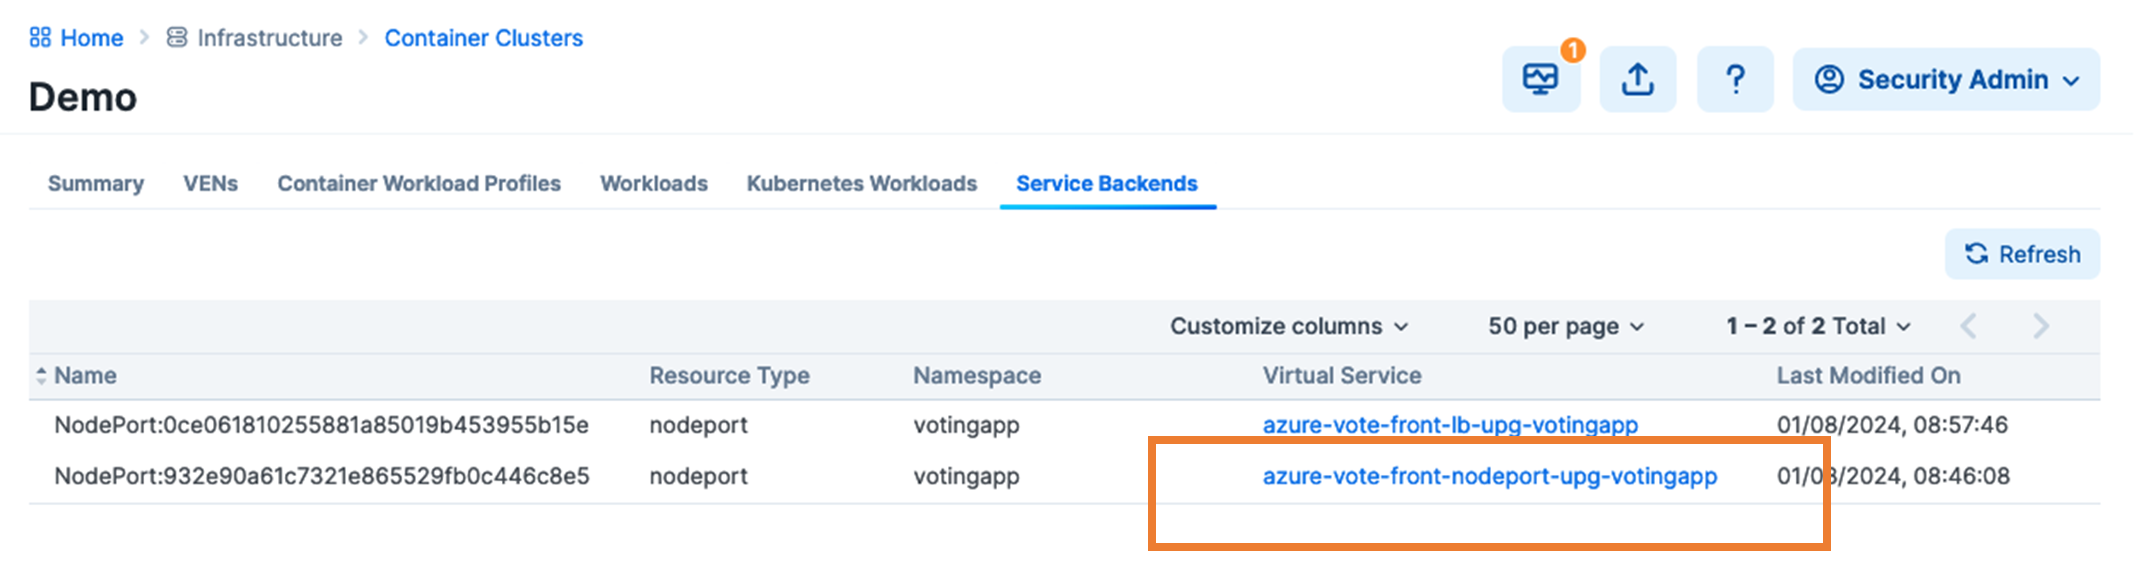The image size is (2145, 588).
Task: Open the health monitor icon with notification badge
Action: [x=1540, y=79]
